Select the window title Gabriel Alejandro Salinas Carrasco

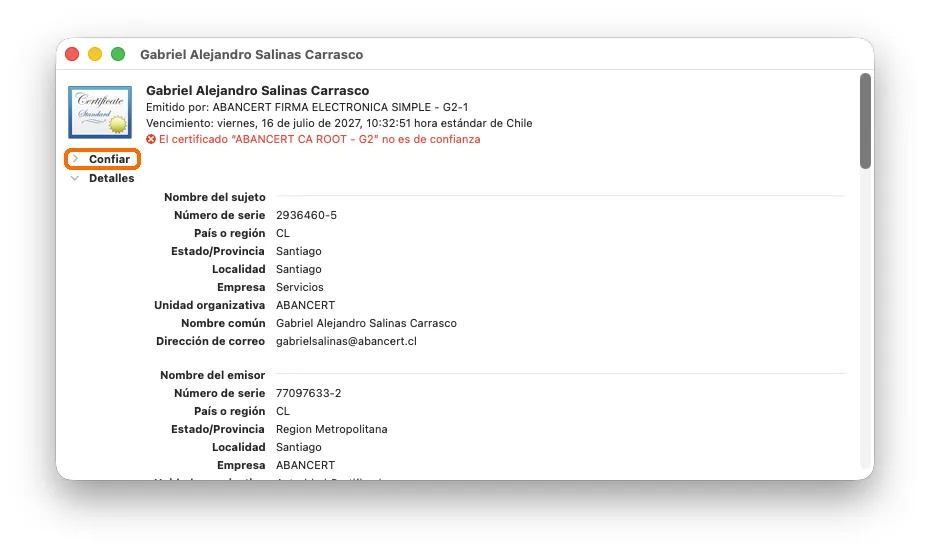(x=251, y=55)
